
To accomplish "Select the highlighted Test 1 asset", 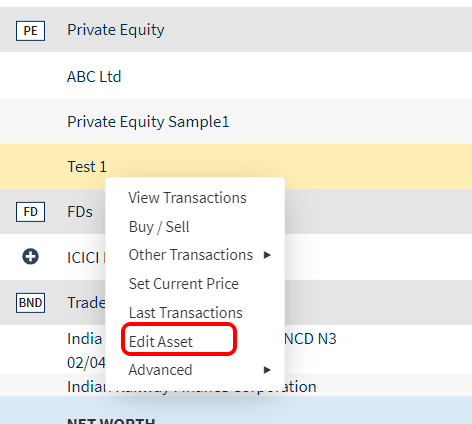I will click(x=236, y=167).
